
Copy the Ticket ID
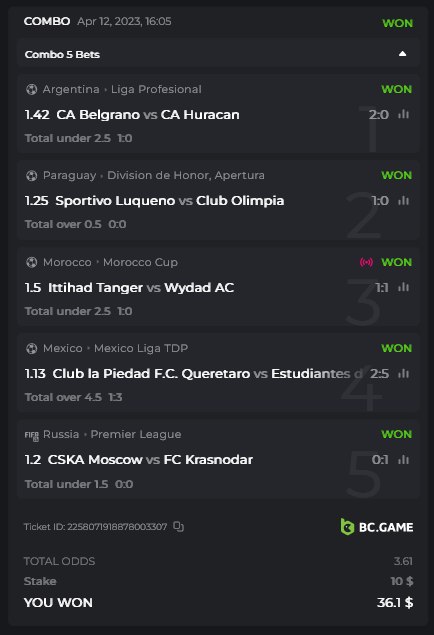(179, 526)
